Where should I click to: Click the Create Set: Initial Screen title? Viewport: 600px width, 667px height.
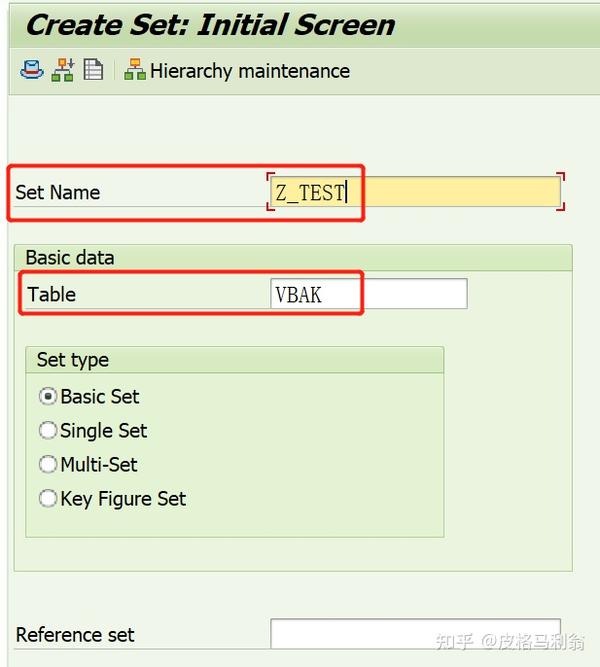click(210, 25)
